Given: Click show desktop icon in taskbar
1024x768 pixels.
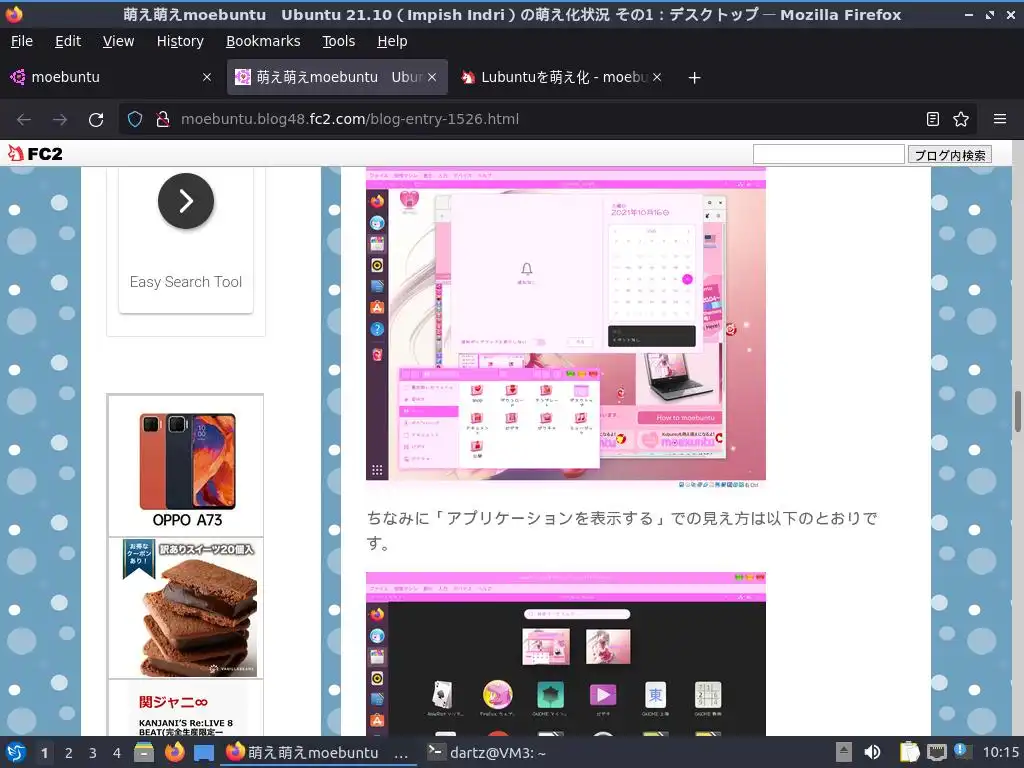Looking at the screenshot, I should pyautogui.click(x=204, y=753).
